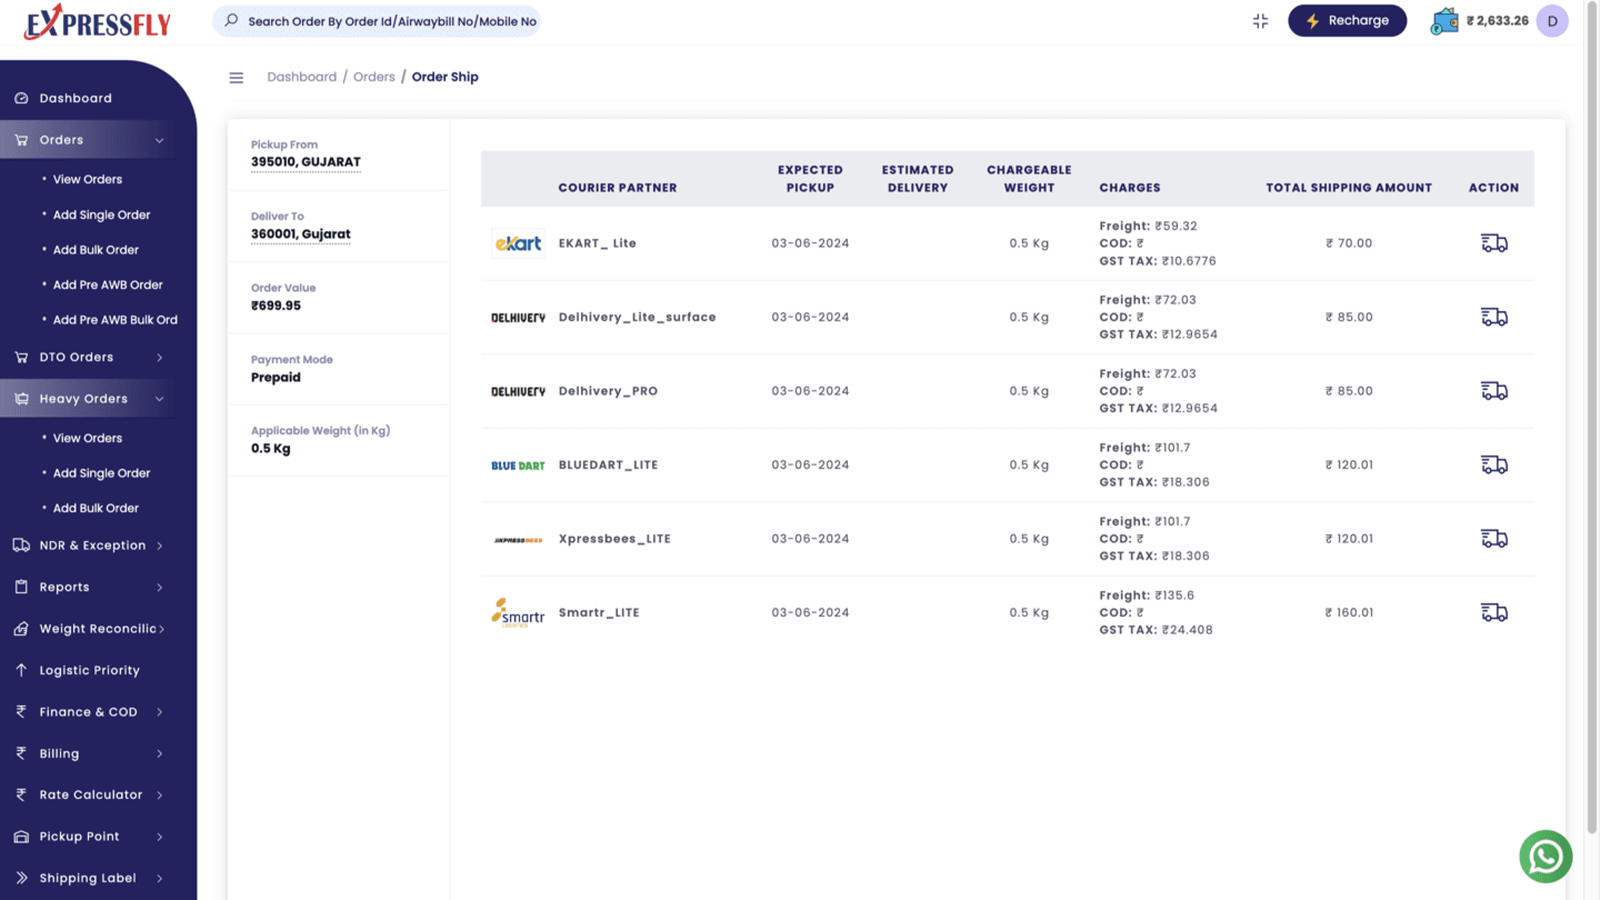The image size is (1600, 900).
Task: Open the WhatsApp support chat
Action: (x=1545, y=856)
